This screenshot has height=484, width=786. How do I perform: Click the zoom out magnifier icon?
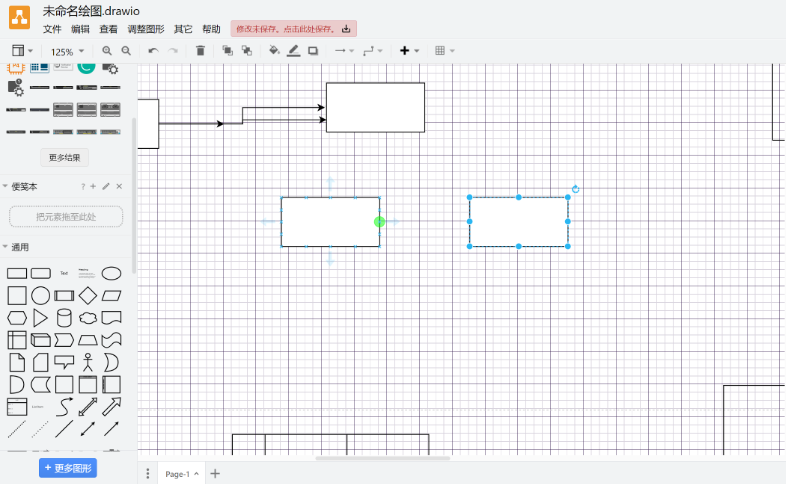tap(126, 51)
